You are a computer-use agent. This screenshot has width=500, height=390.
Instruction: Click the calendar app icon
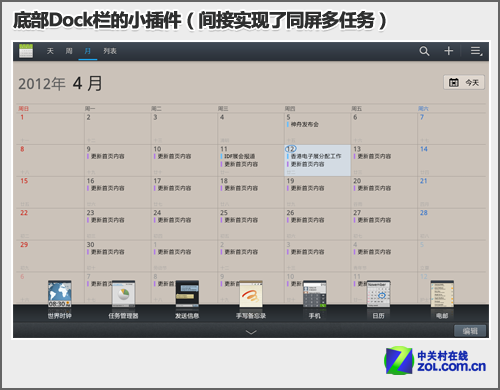point(26,51)
